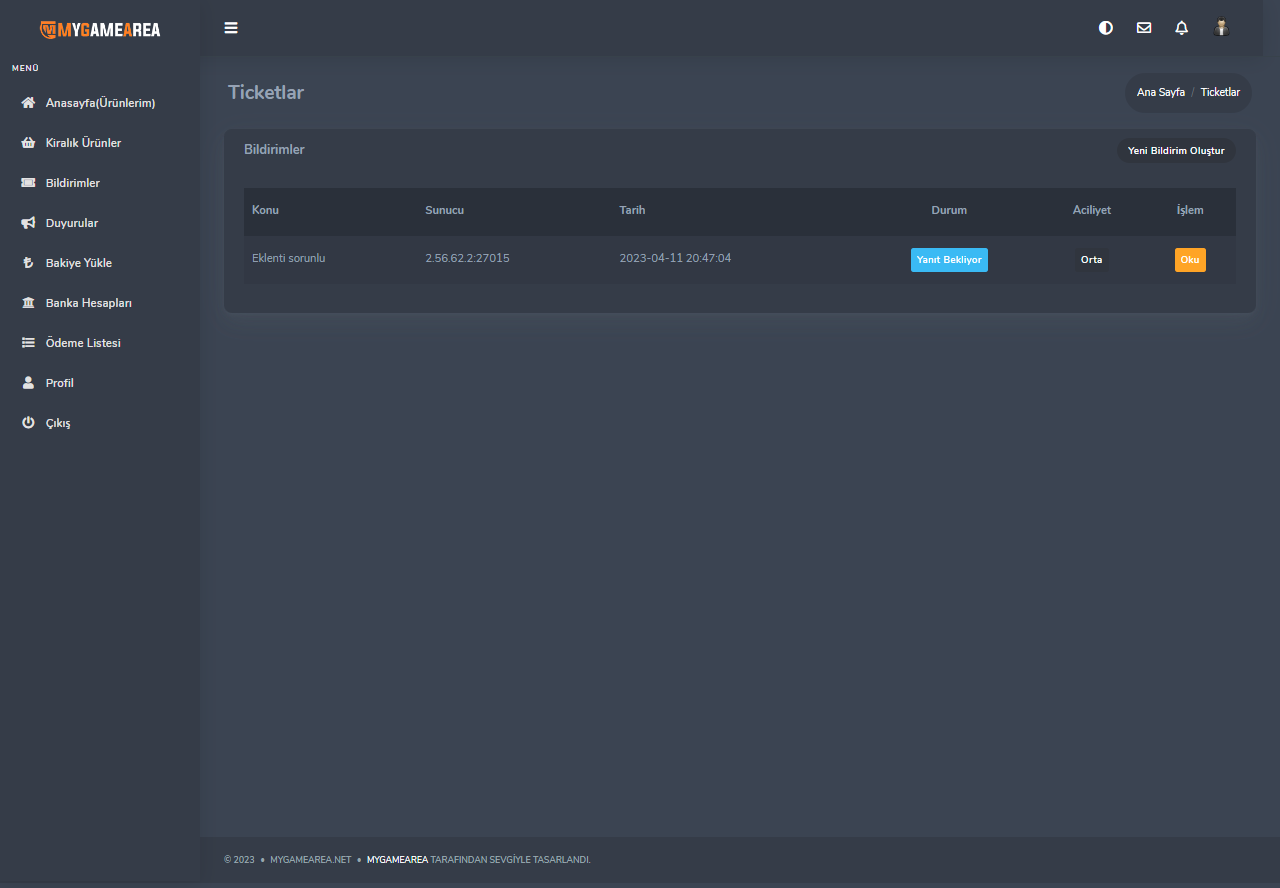This screenshot has width=1280, height=888.
Task: Click the hamburger menu icon
Action: (x=231, y=28)
